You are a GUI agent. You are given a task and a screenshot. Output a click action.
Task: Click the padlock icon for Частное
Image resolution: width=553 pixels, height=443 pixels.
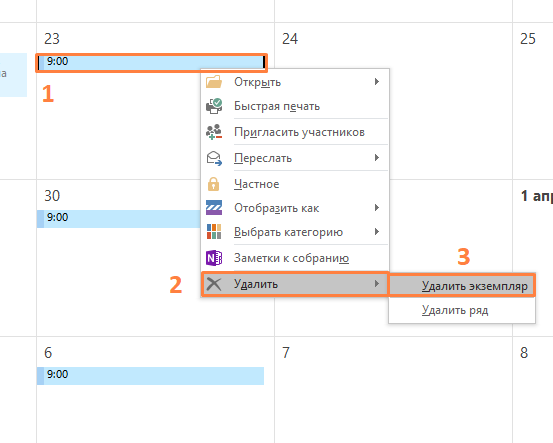click(x=213, y=184)
